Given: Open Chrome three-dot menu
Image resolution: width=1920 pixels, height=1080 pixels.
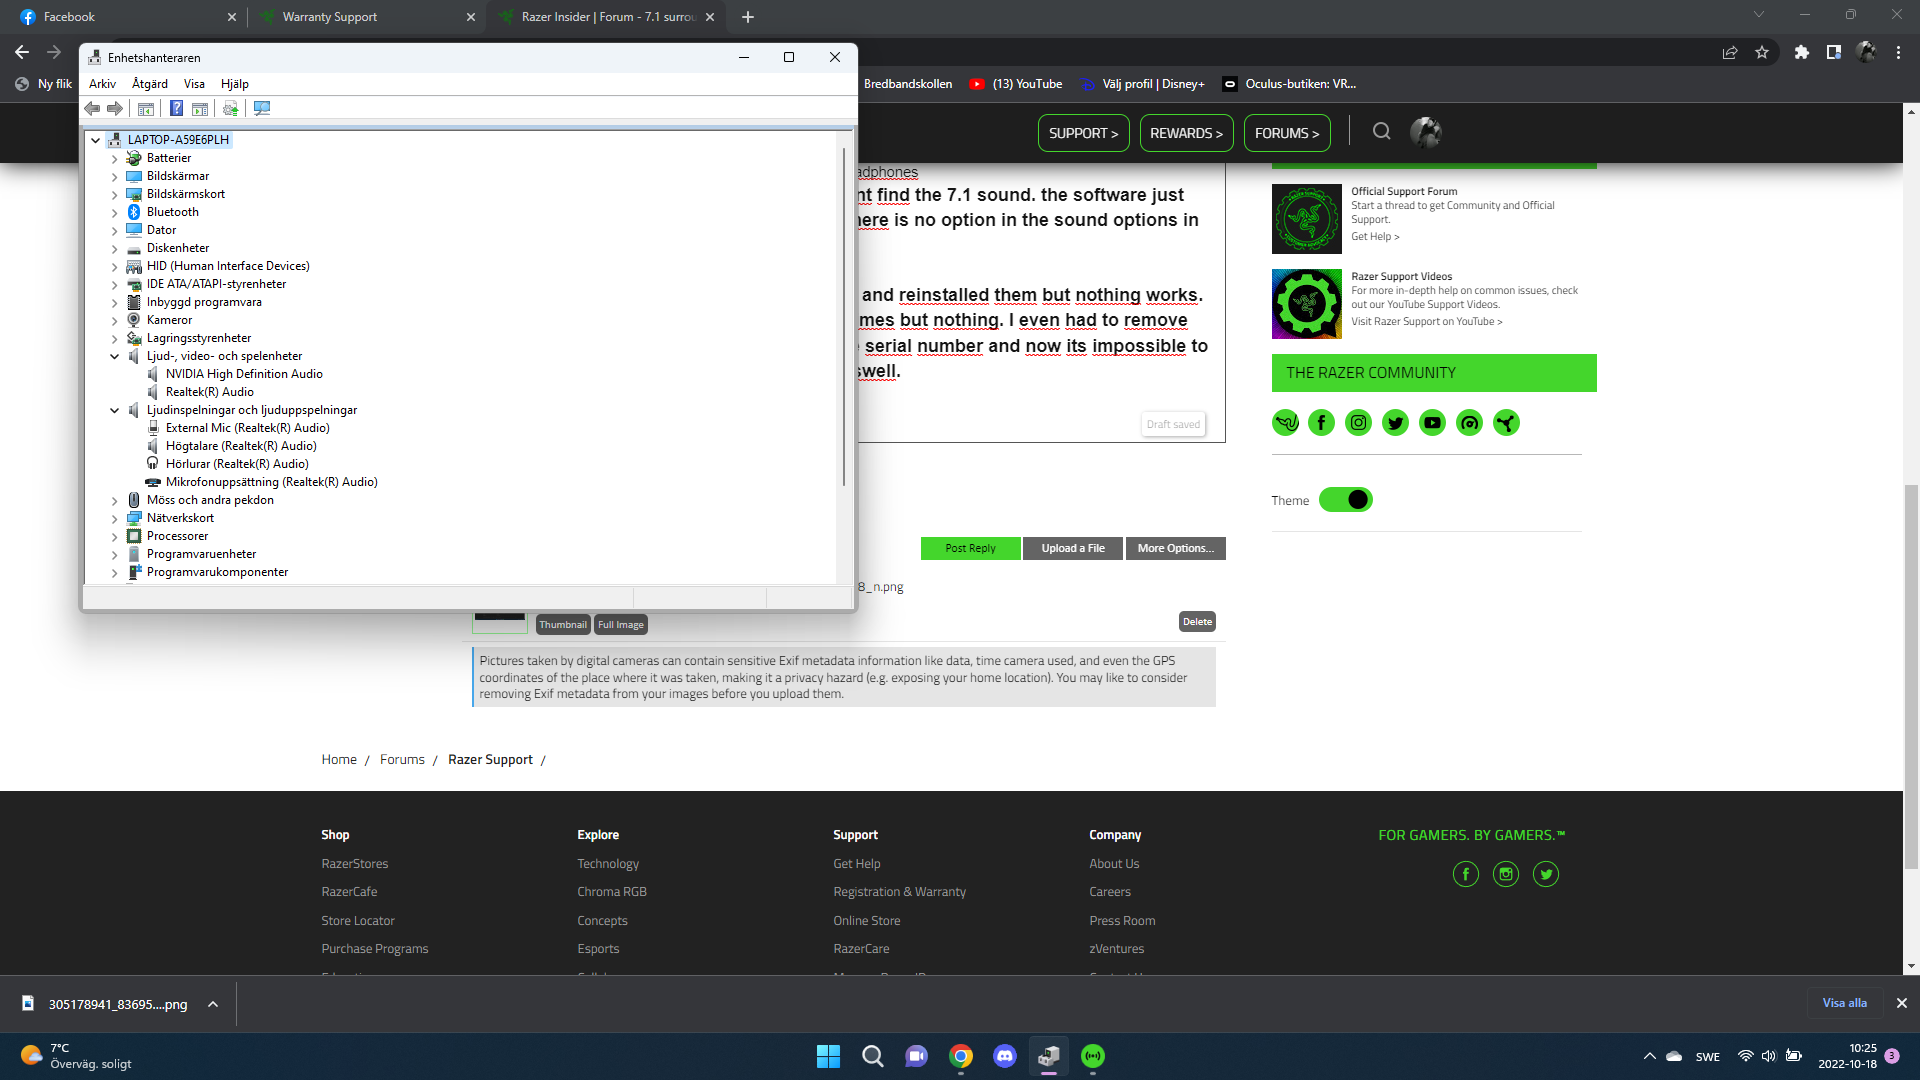Looking at the screenshot, I should pos(1898,52).
